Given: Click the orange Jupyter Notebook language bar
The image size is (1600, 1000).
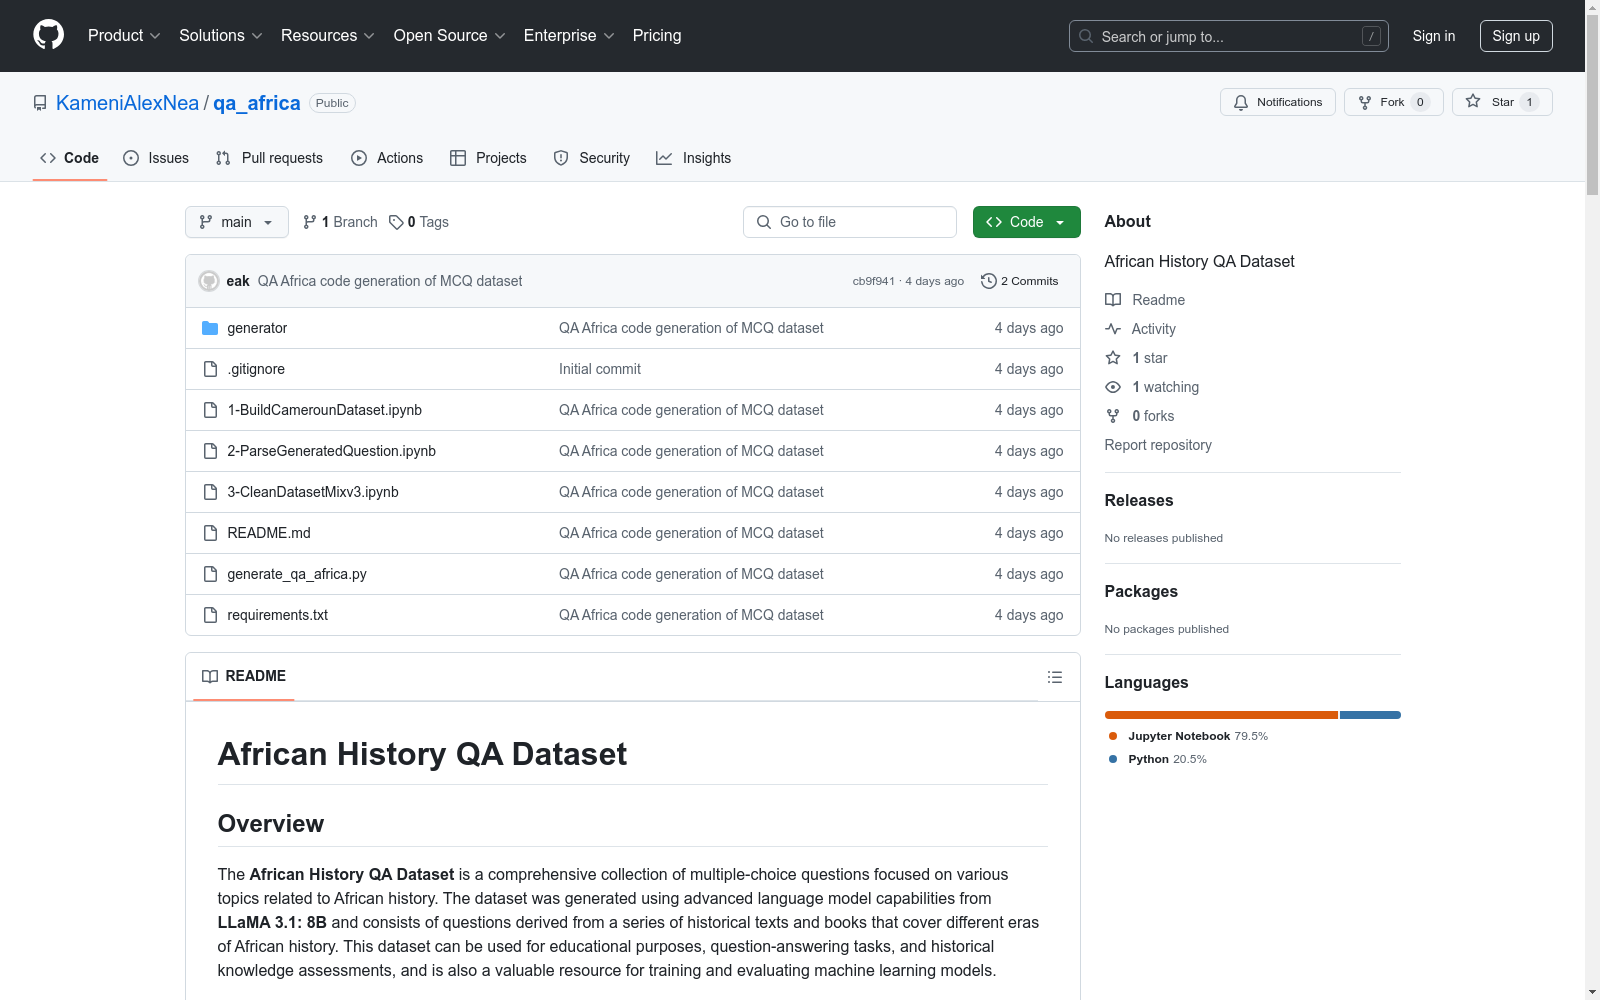Looking at the screenshot, I should click(1221, 715).
